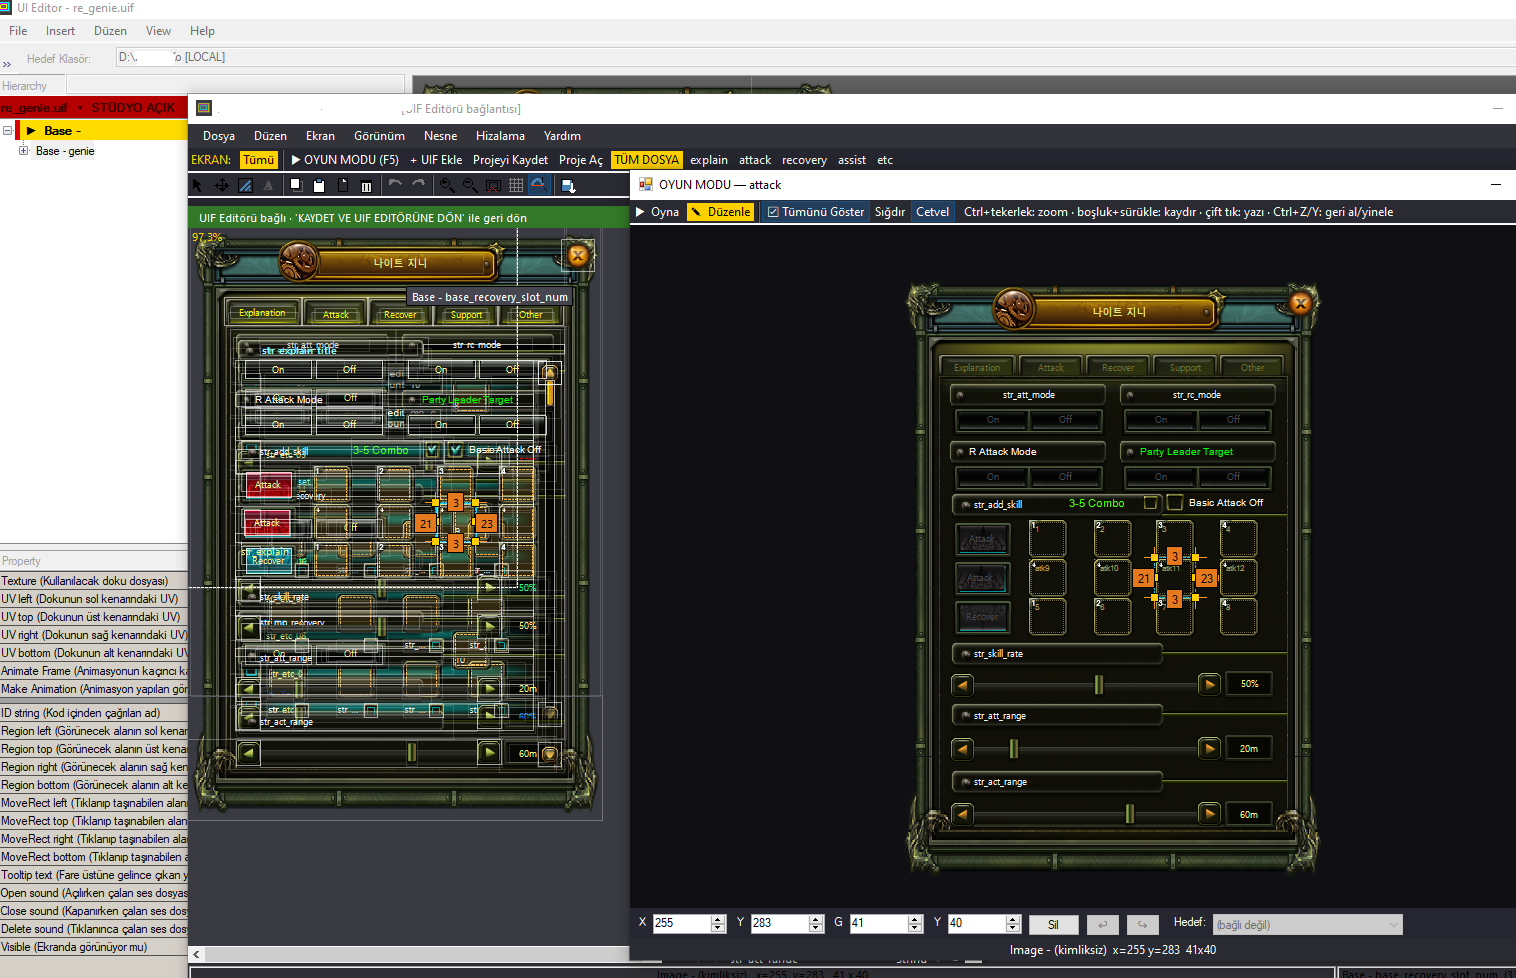Open the Hizalama menu
The image size is (1516, 978).
tap(500, 136)
